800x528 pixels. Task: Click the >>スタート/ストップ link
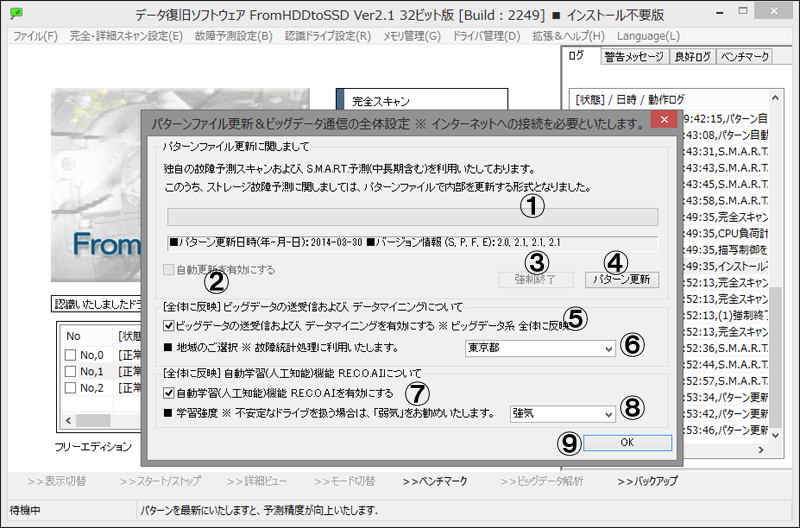point(160,481)
